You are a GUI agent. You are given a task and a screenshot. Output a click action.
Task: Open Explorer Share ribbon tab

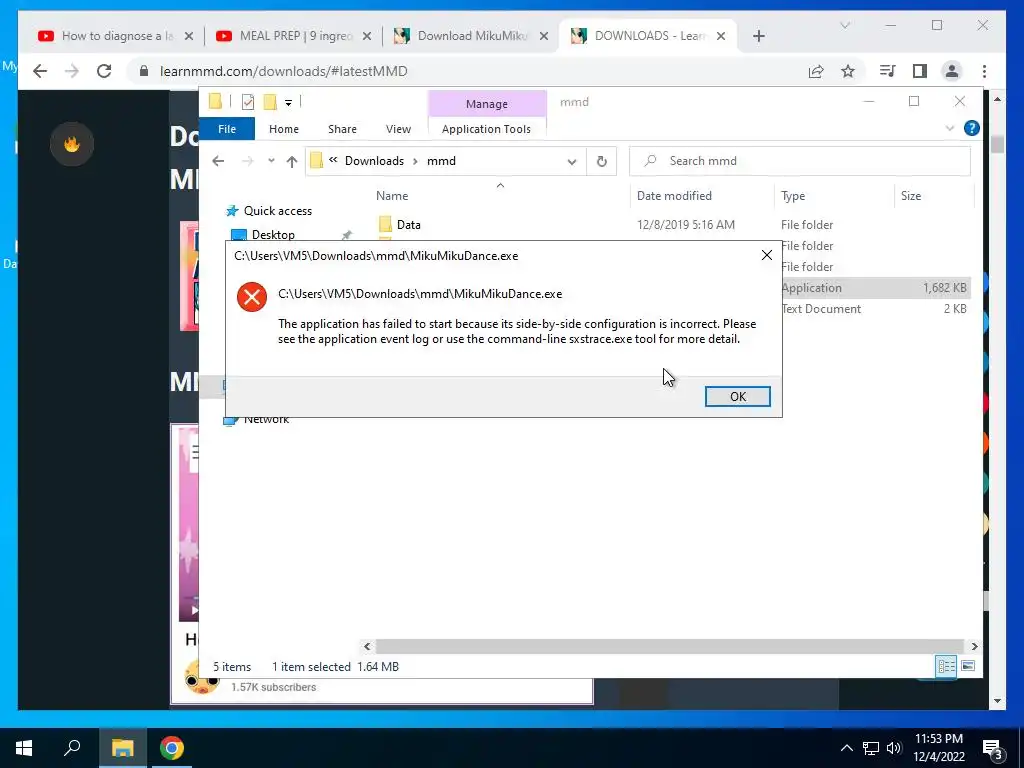click(x=342, y=129)
